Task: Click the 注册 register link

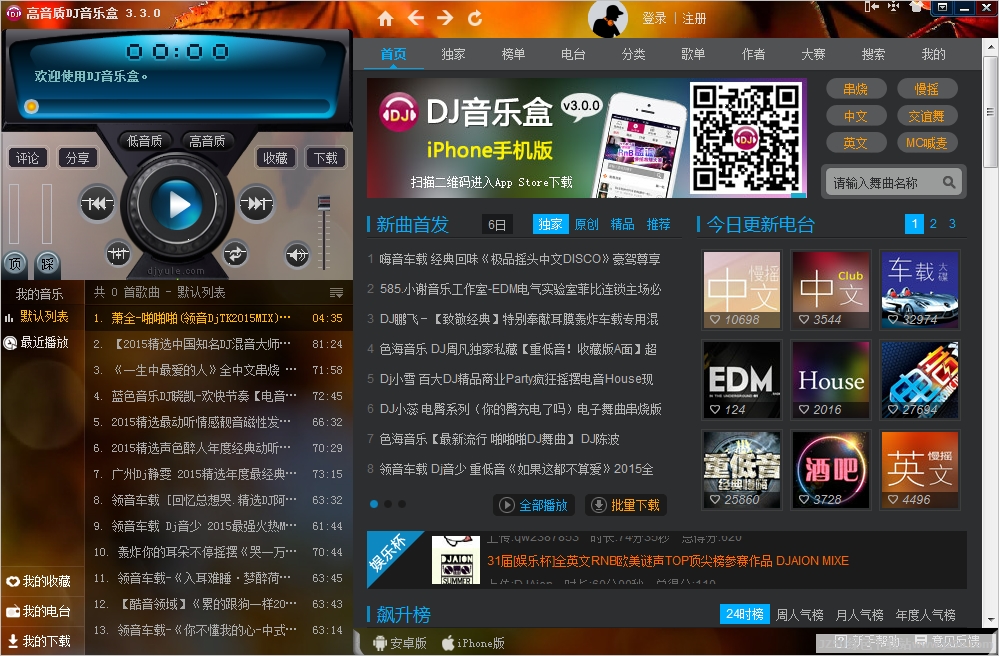Action: (x=694, y=18)
